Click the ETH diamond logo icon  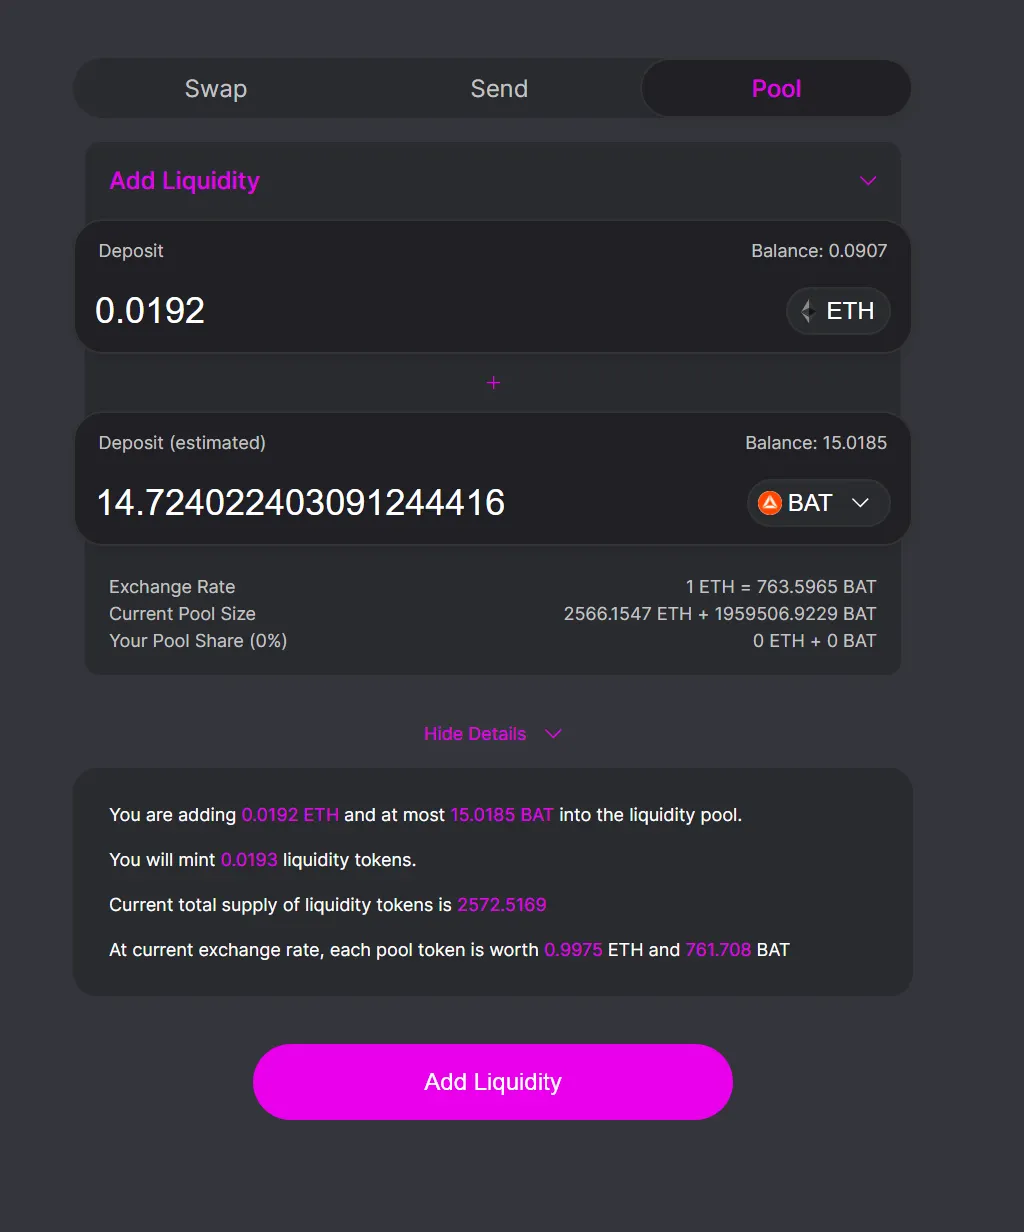(x=808, y=311)
